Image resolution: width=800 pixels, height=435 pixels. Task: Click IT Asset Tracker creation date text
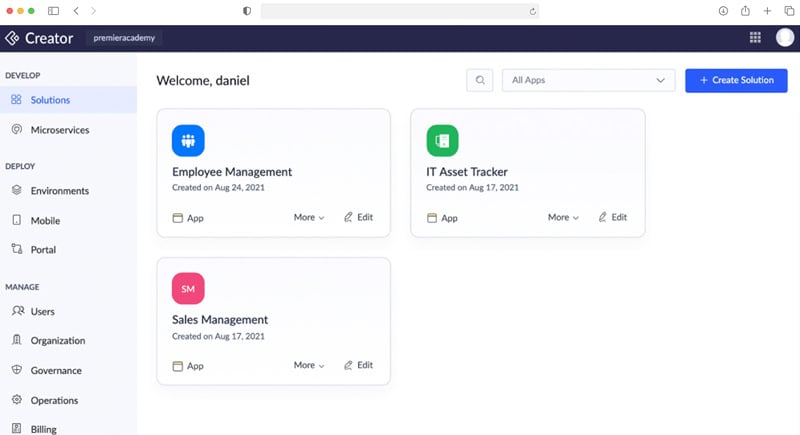pos(472,187)
